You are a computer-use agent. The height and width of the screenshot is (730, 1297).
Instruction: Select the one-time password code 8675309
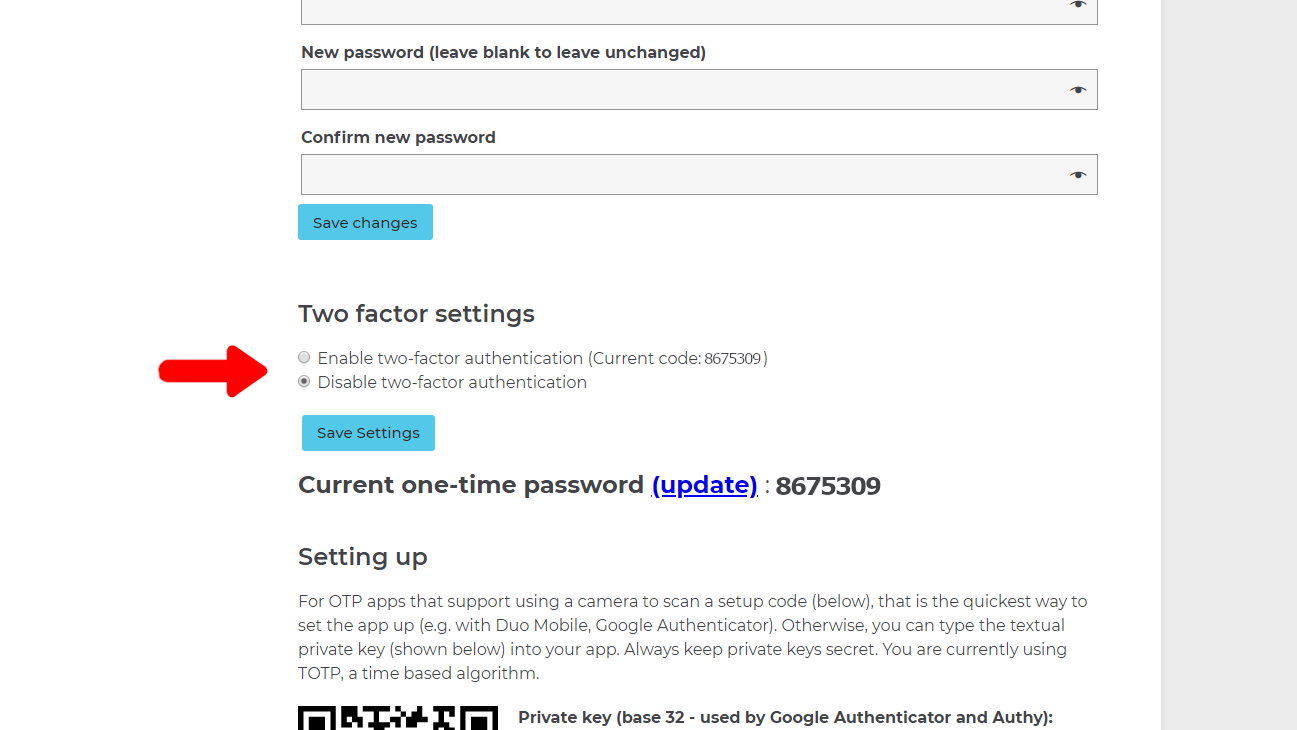[x=828, y=485]
